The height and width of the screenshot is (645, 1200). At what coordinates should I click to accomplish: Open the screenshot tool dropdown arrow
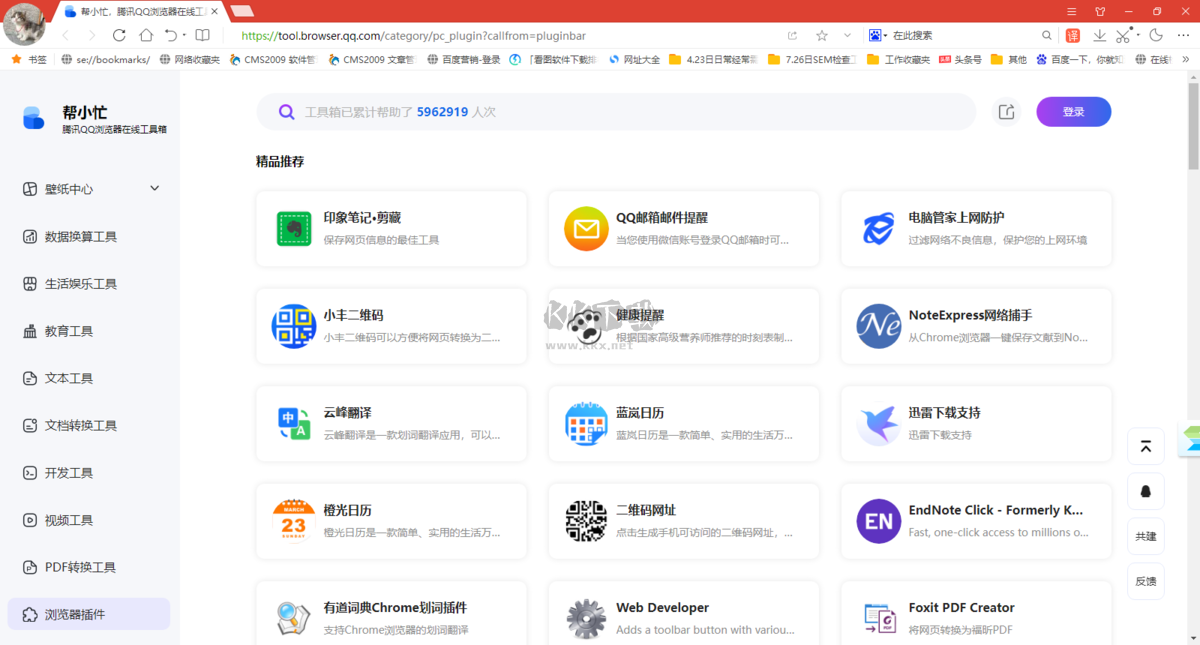(x=1139, y=35)
